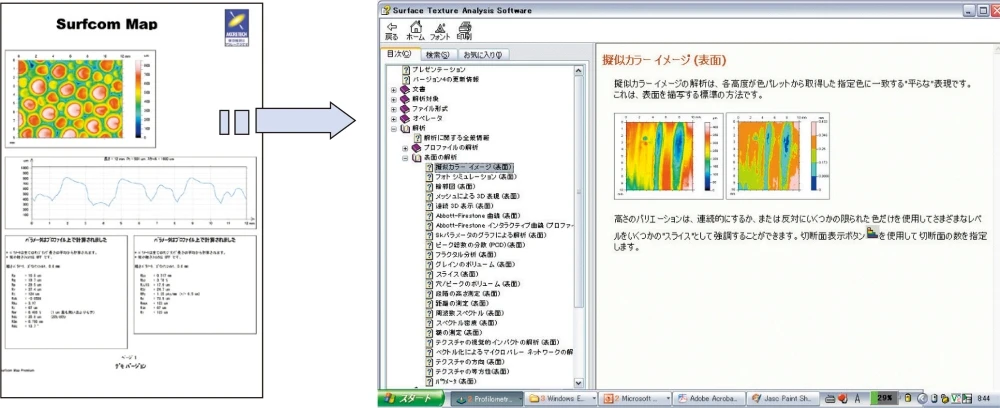Open Abbott-Firestone 曲線 (表面) topic
Screen dimensions: 1000x408
click(x=478, y=215)
